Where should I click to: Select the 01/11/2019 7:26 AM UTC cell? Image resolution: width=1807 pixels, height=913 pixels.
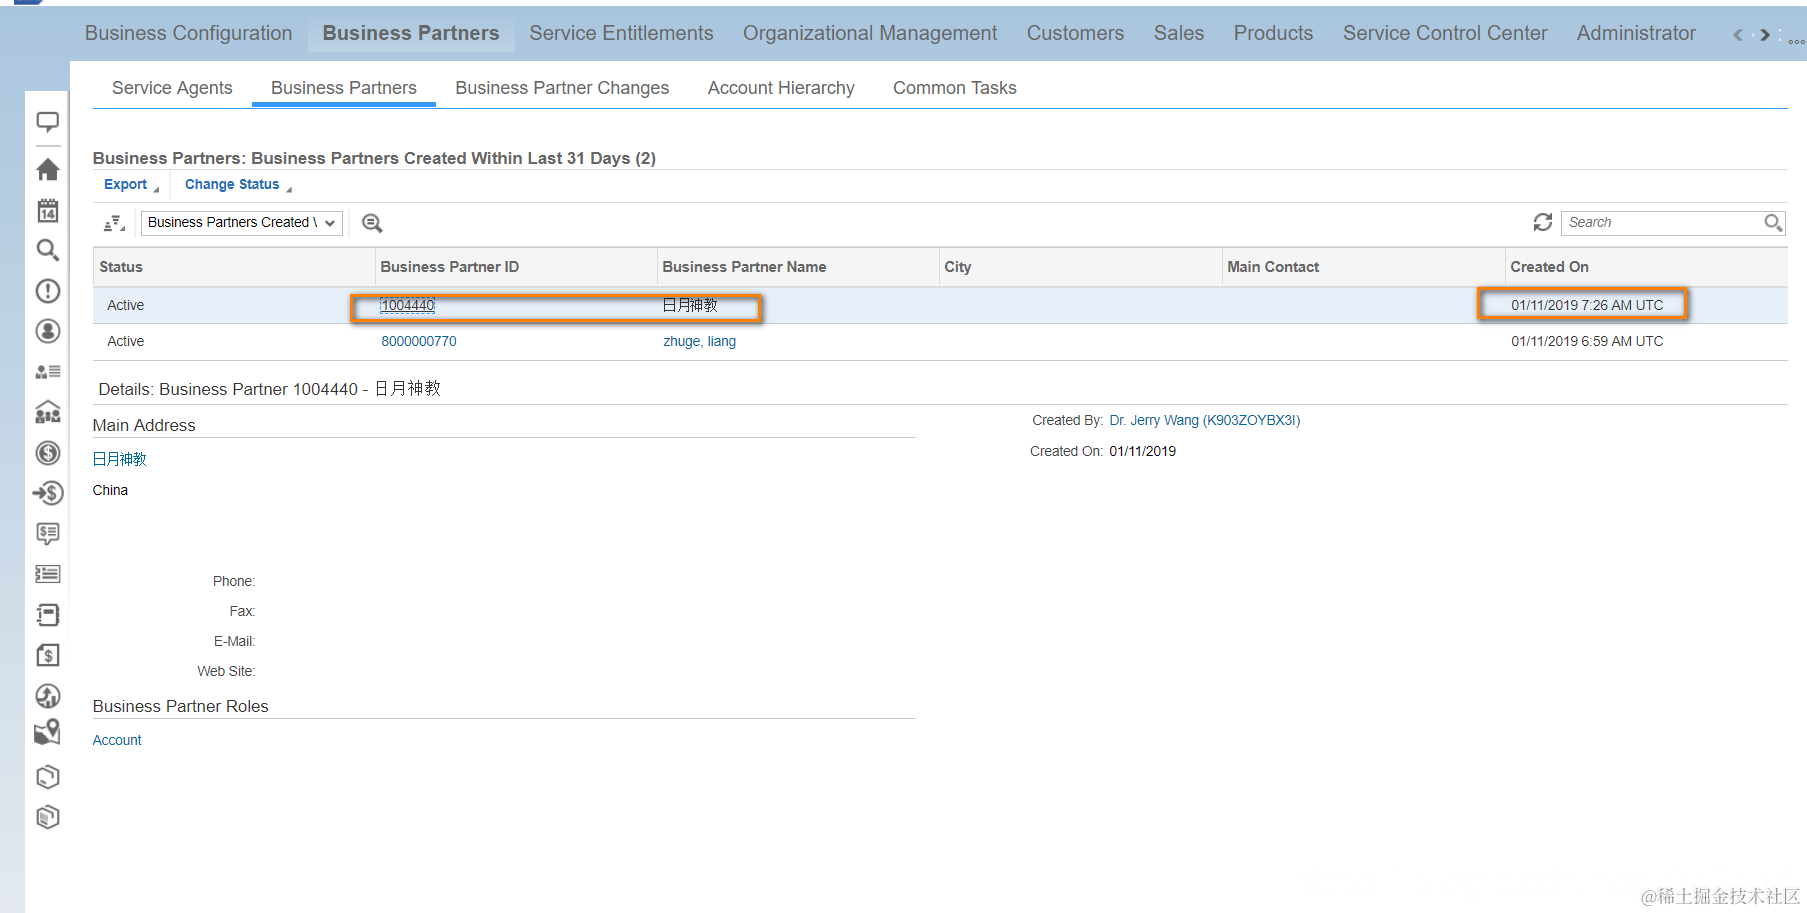1587,305
